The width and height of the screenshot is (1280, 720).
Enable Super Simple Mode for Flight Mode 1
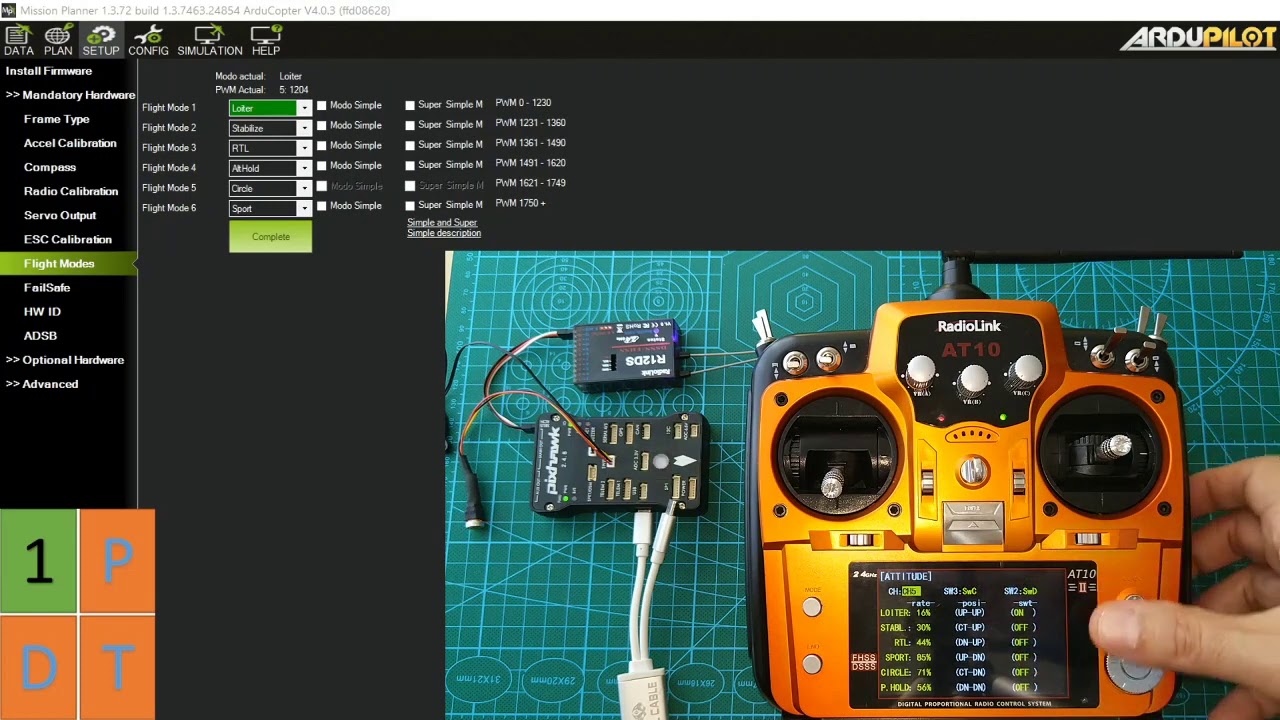point(410,105)
